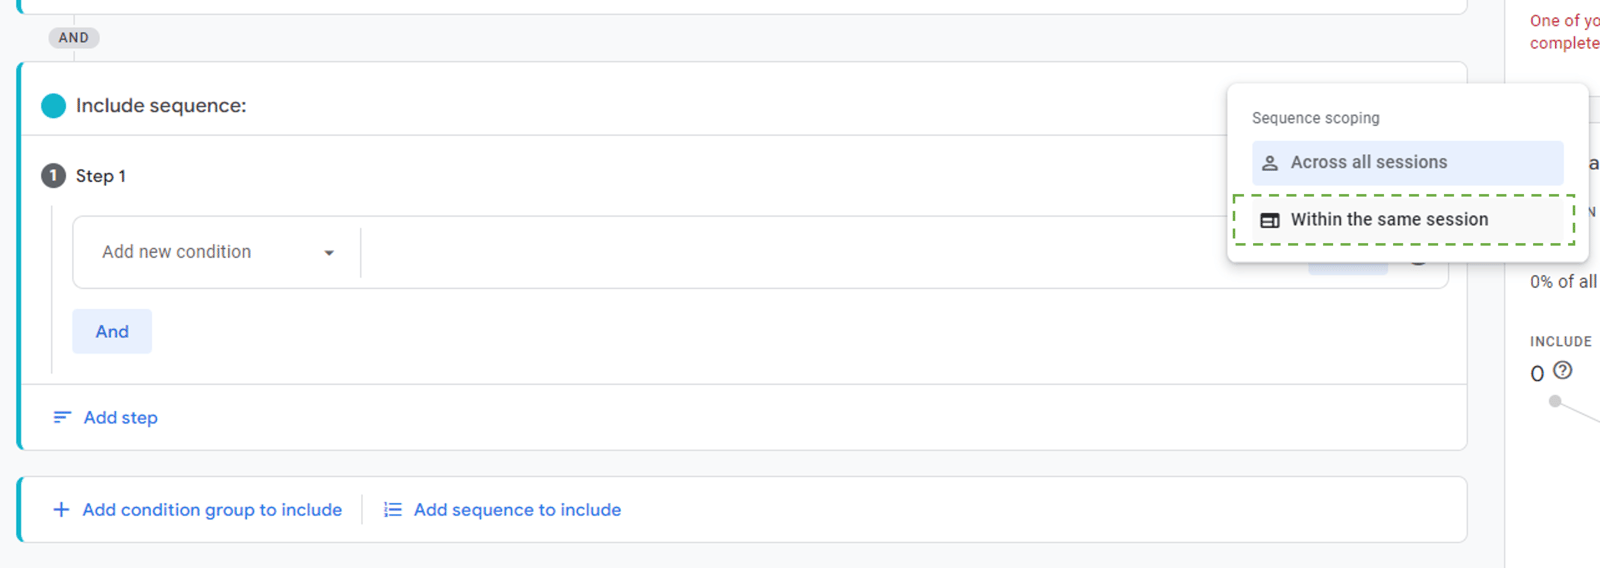Click the Step 1 number badge

53,176
